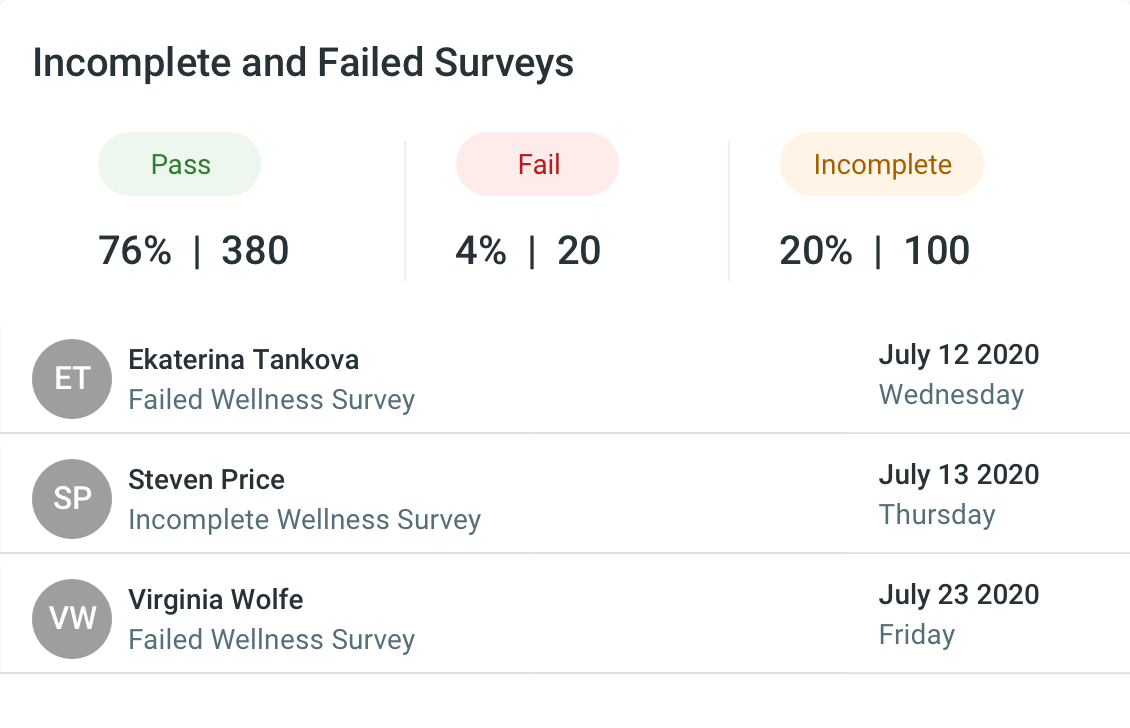
Task: Open Steven Price's Incomplete Wellness Survey
Action: point(304,520)
